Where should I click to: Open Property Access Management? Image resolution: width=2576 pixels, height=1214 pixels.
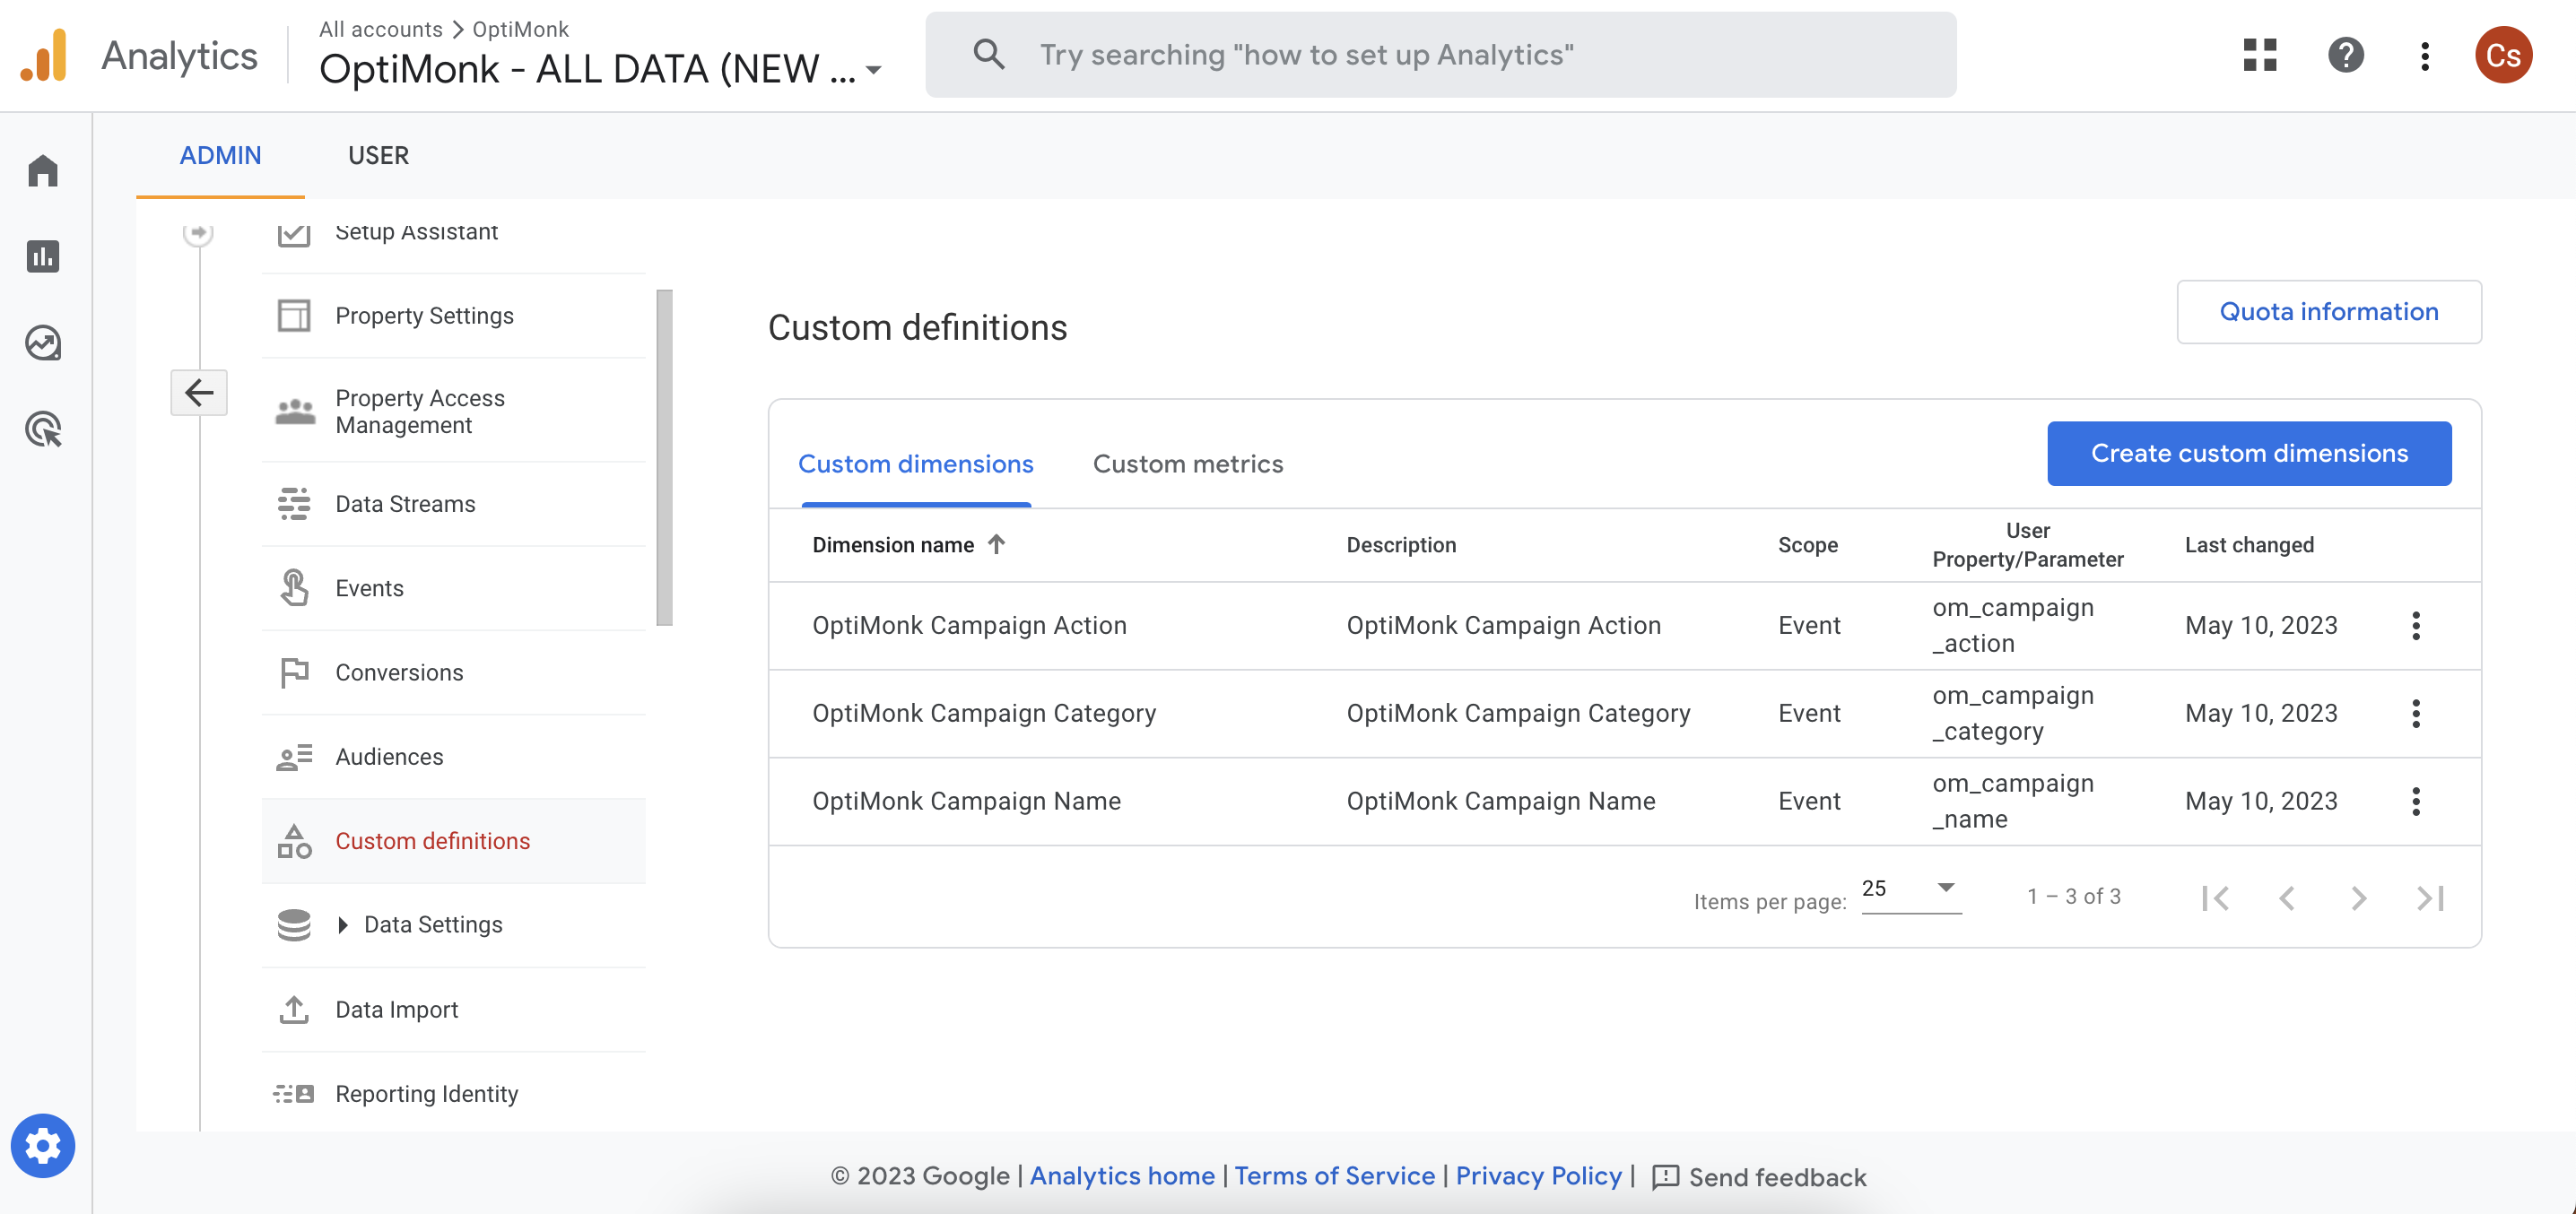click(453, 411)
